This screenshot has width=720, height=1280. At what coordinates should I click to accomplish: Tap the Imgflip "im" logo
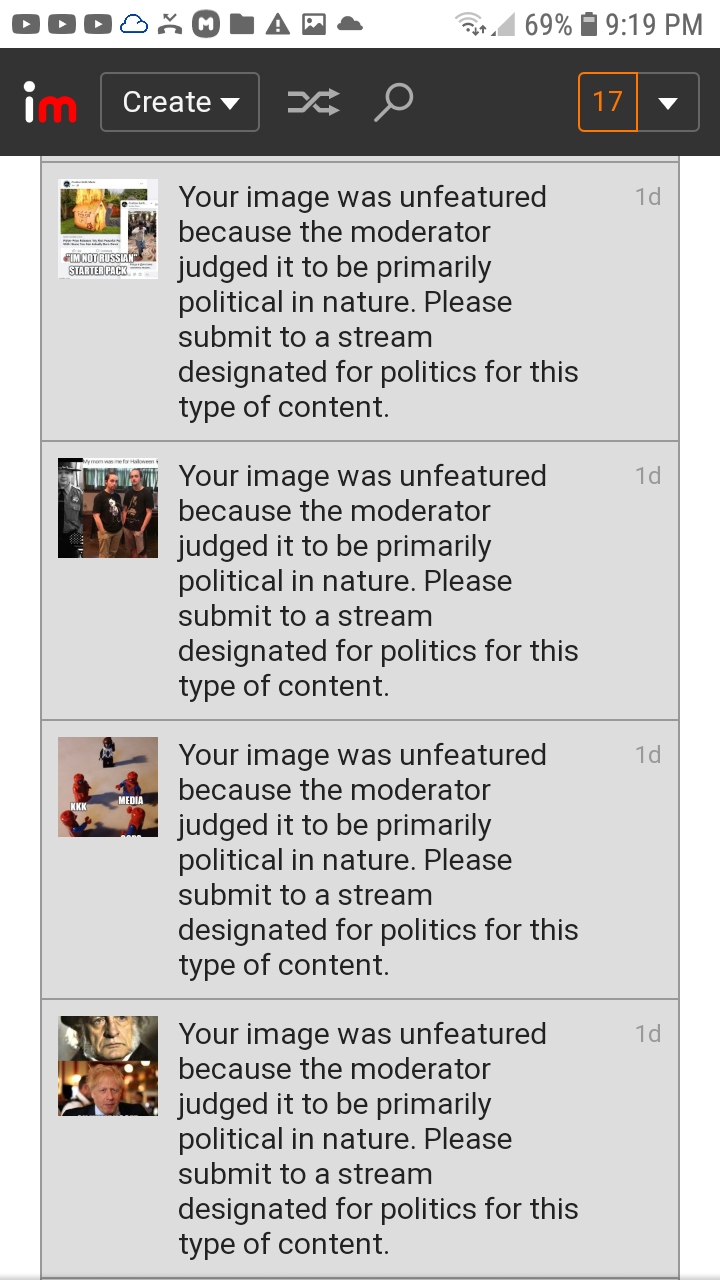pos(50,103)
